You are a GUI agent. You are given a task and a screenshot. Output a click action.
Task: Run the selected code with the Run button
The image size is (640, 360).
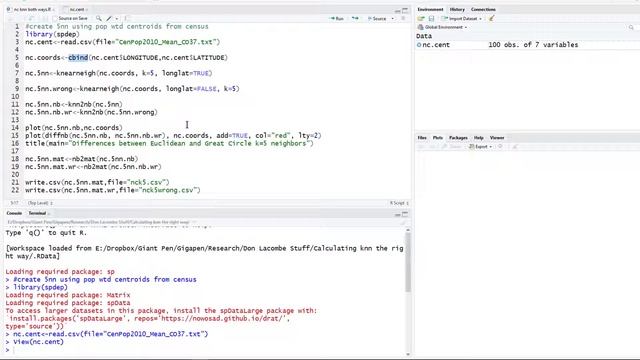pos(337,18)
